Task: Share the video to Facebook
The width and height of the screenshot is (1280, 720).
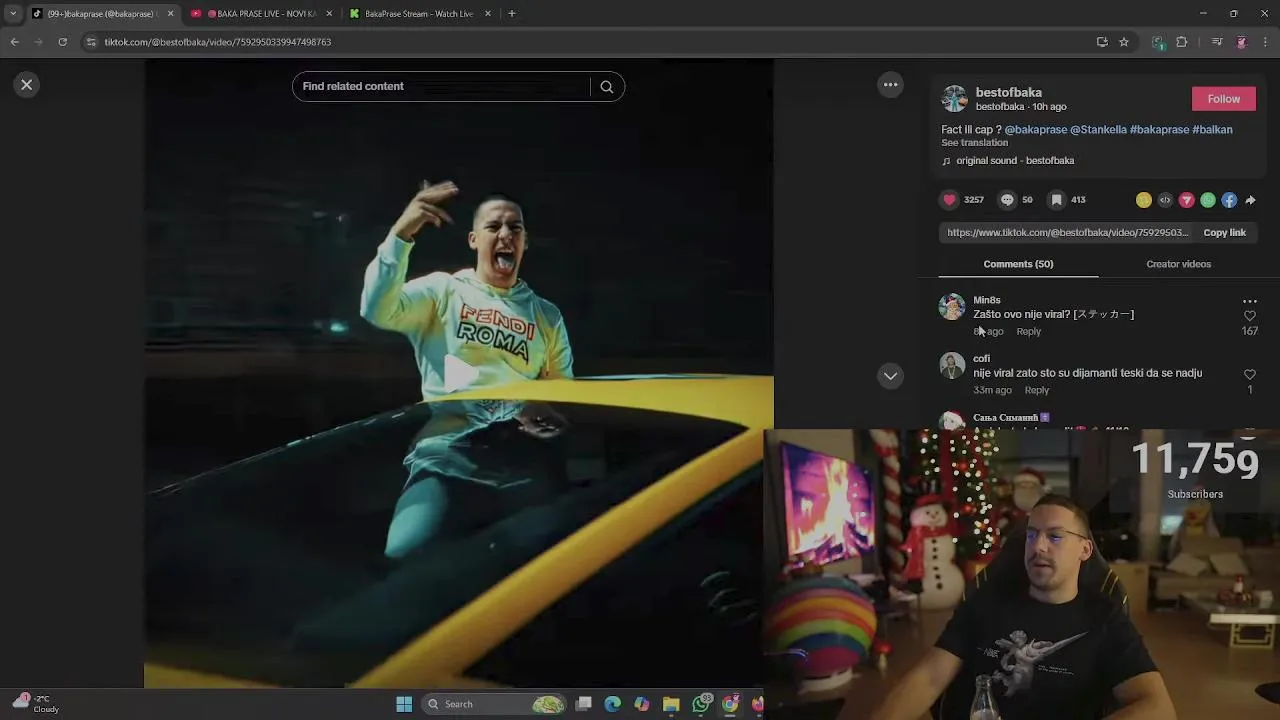Action: click(x=1229, y=200)
